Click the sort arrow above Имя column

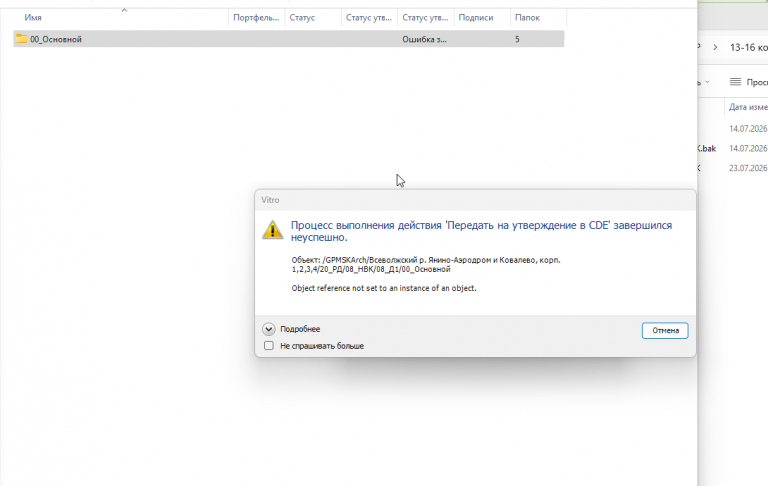(124, 10)
